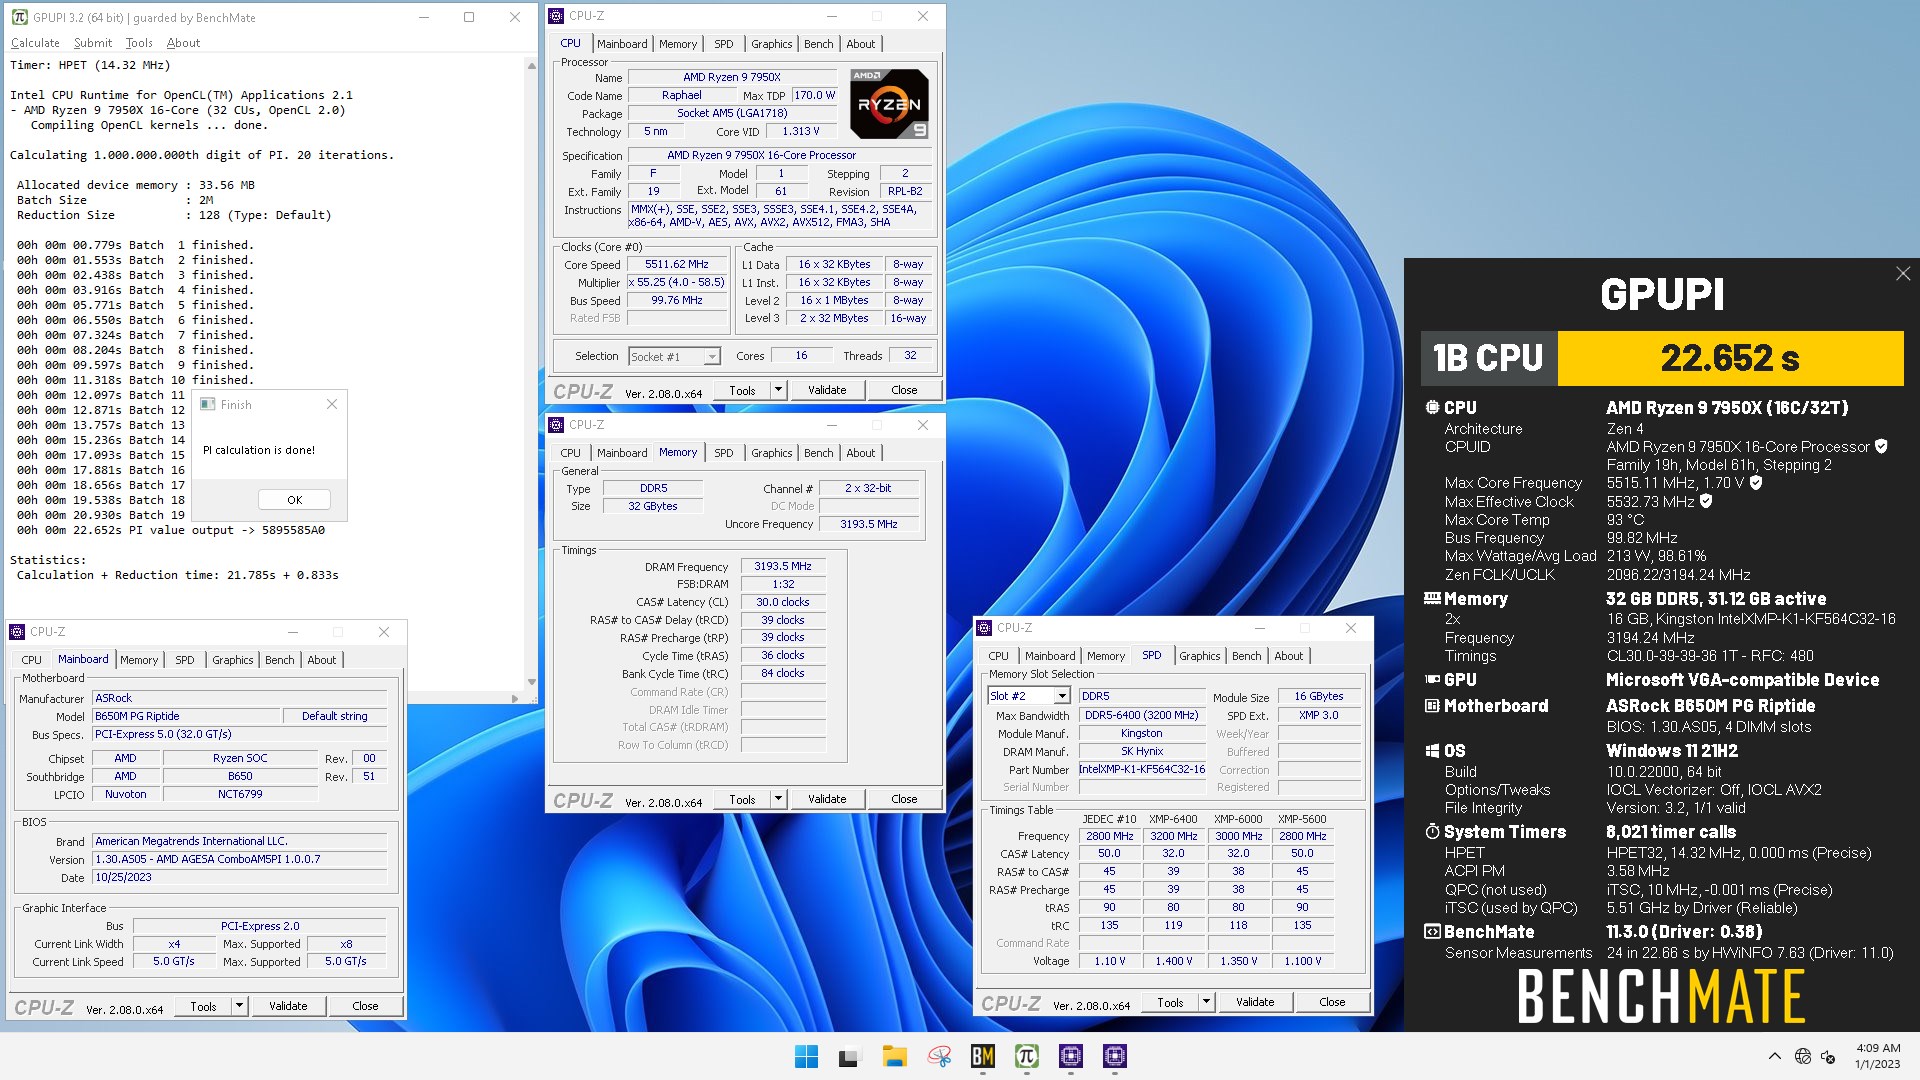Click the Tools button in CPU-Z Memory window

742,799
